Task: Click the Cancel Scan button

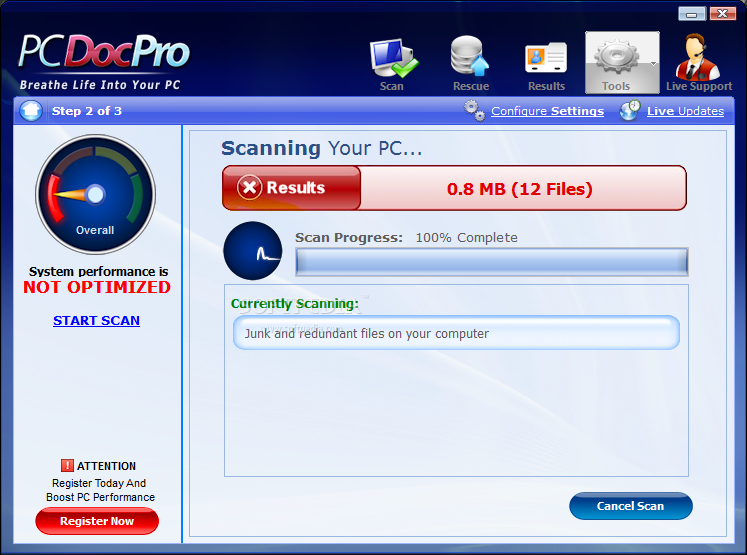Action: (631, 506)
